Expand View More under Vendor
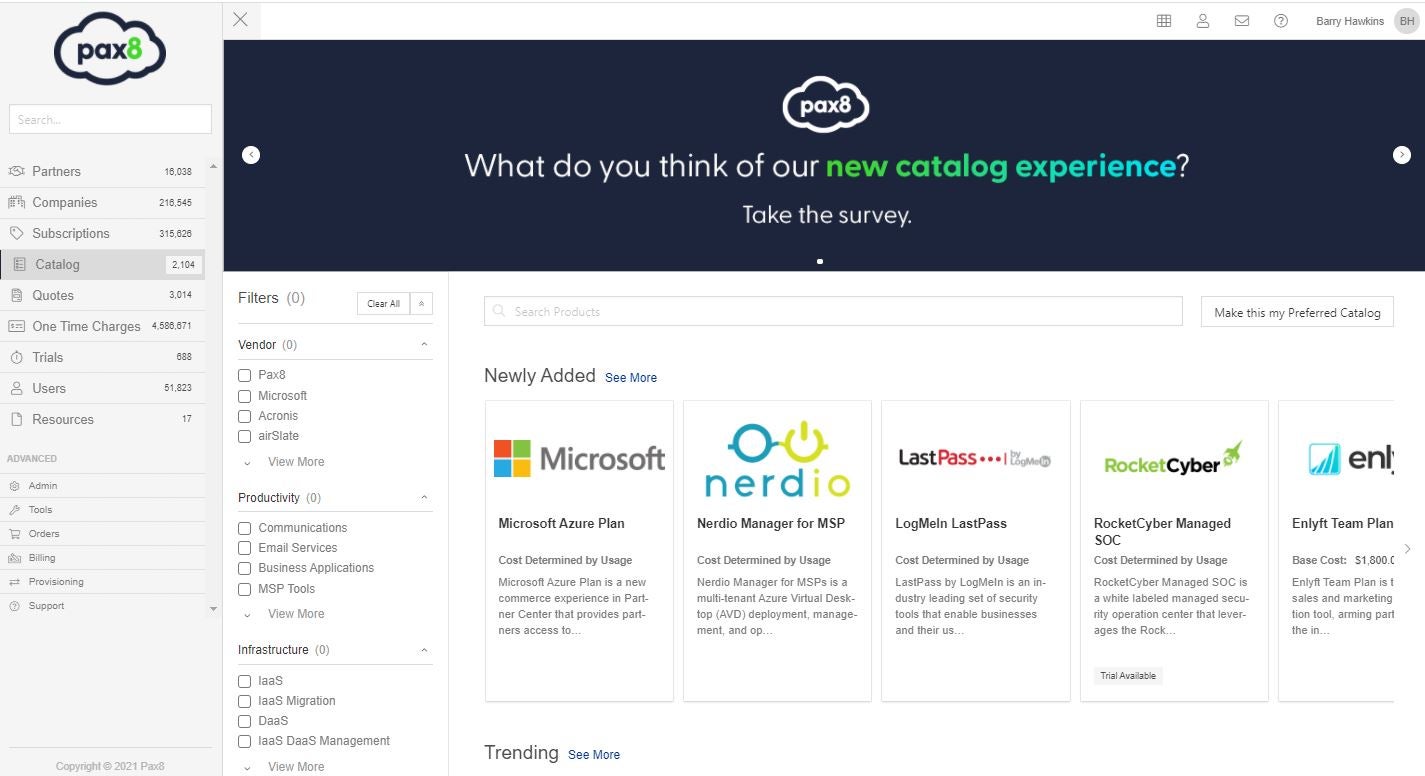 tap(296, 462)
